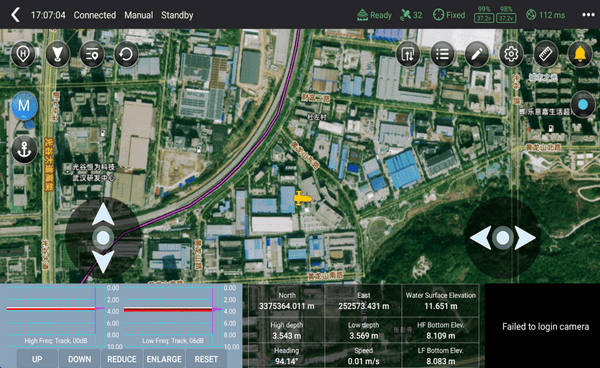Image resolution: width=600 pixels, height=368 pixels.
Task: Tap the home point marker icon
Action: tap(23, 54)
